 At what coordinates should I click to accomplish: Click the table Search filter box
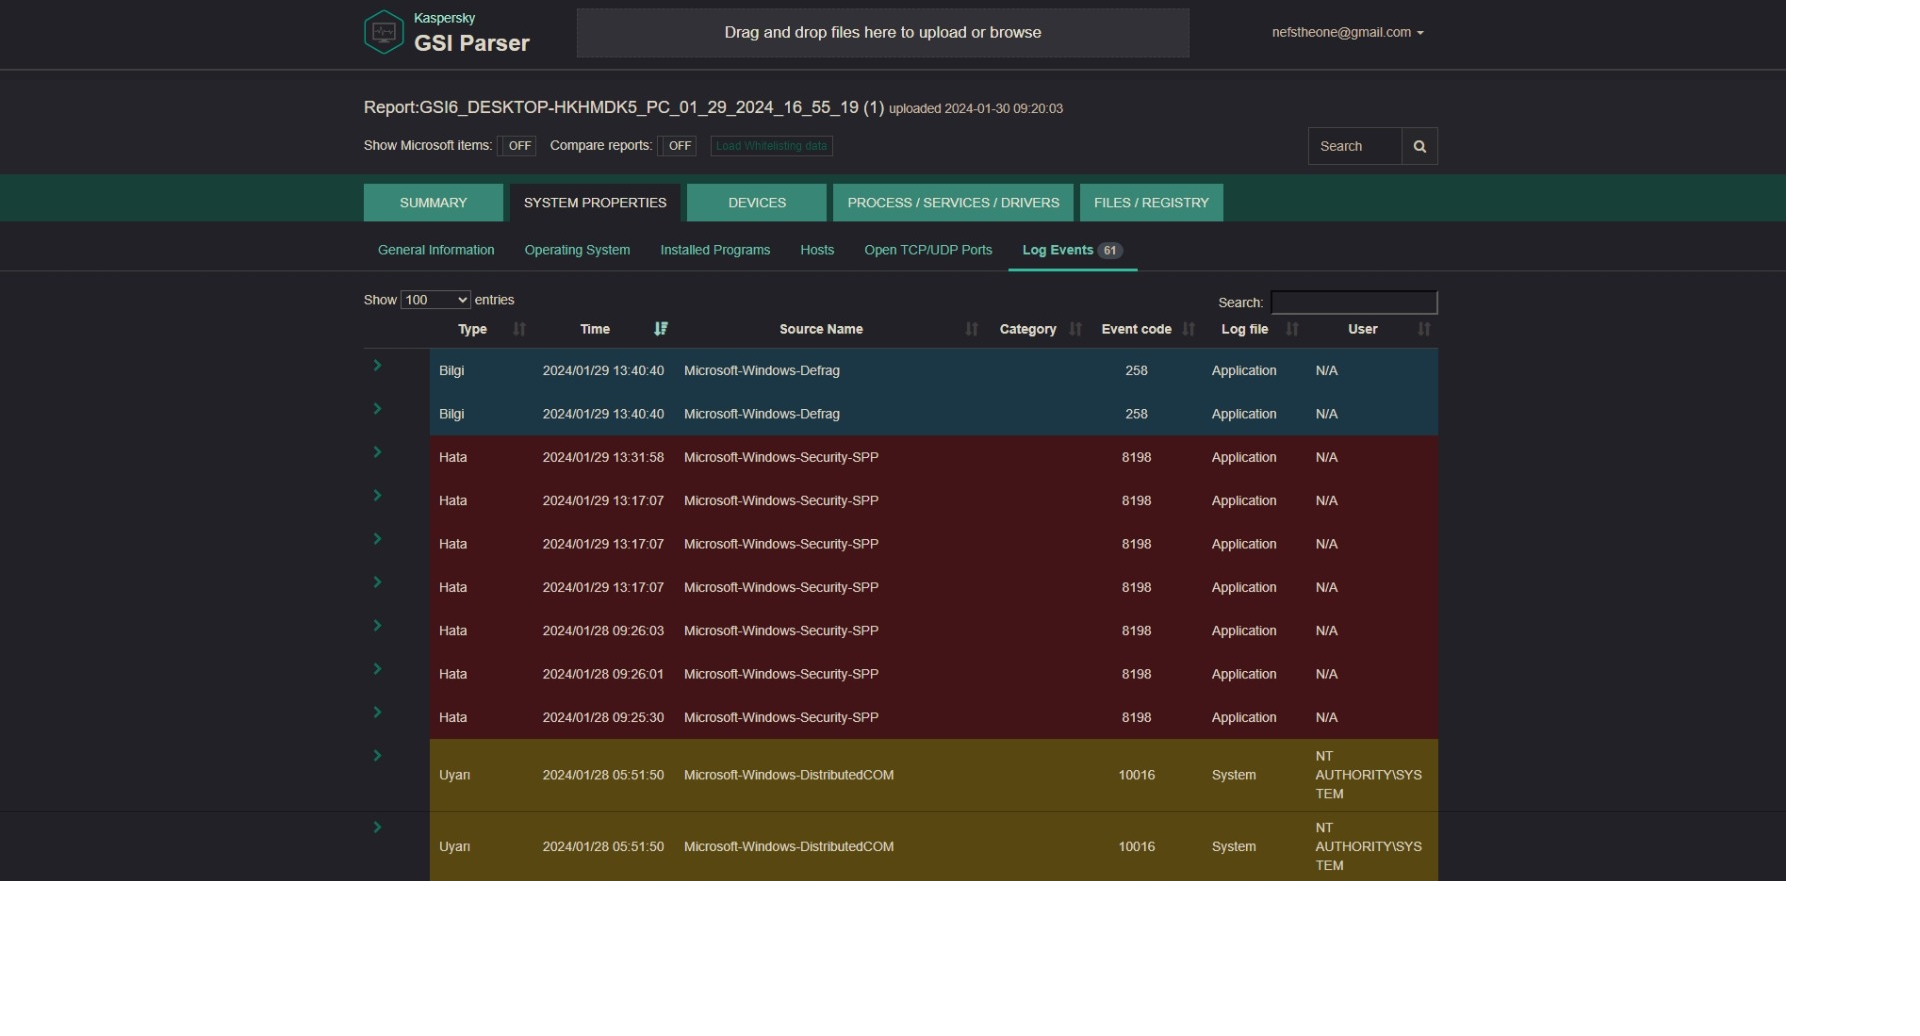point(1354,302)
